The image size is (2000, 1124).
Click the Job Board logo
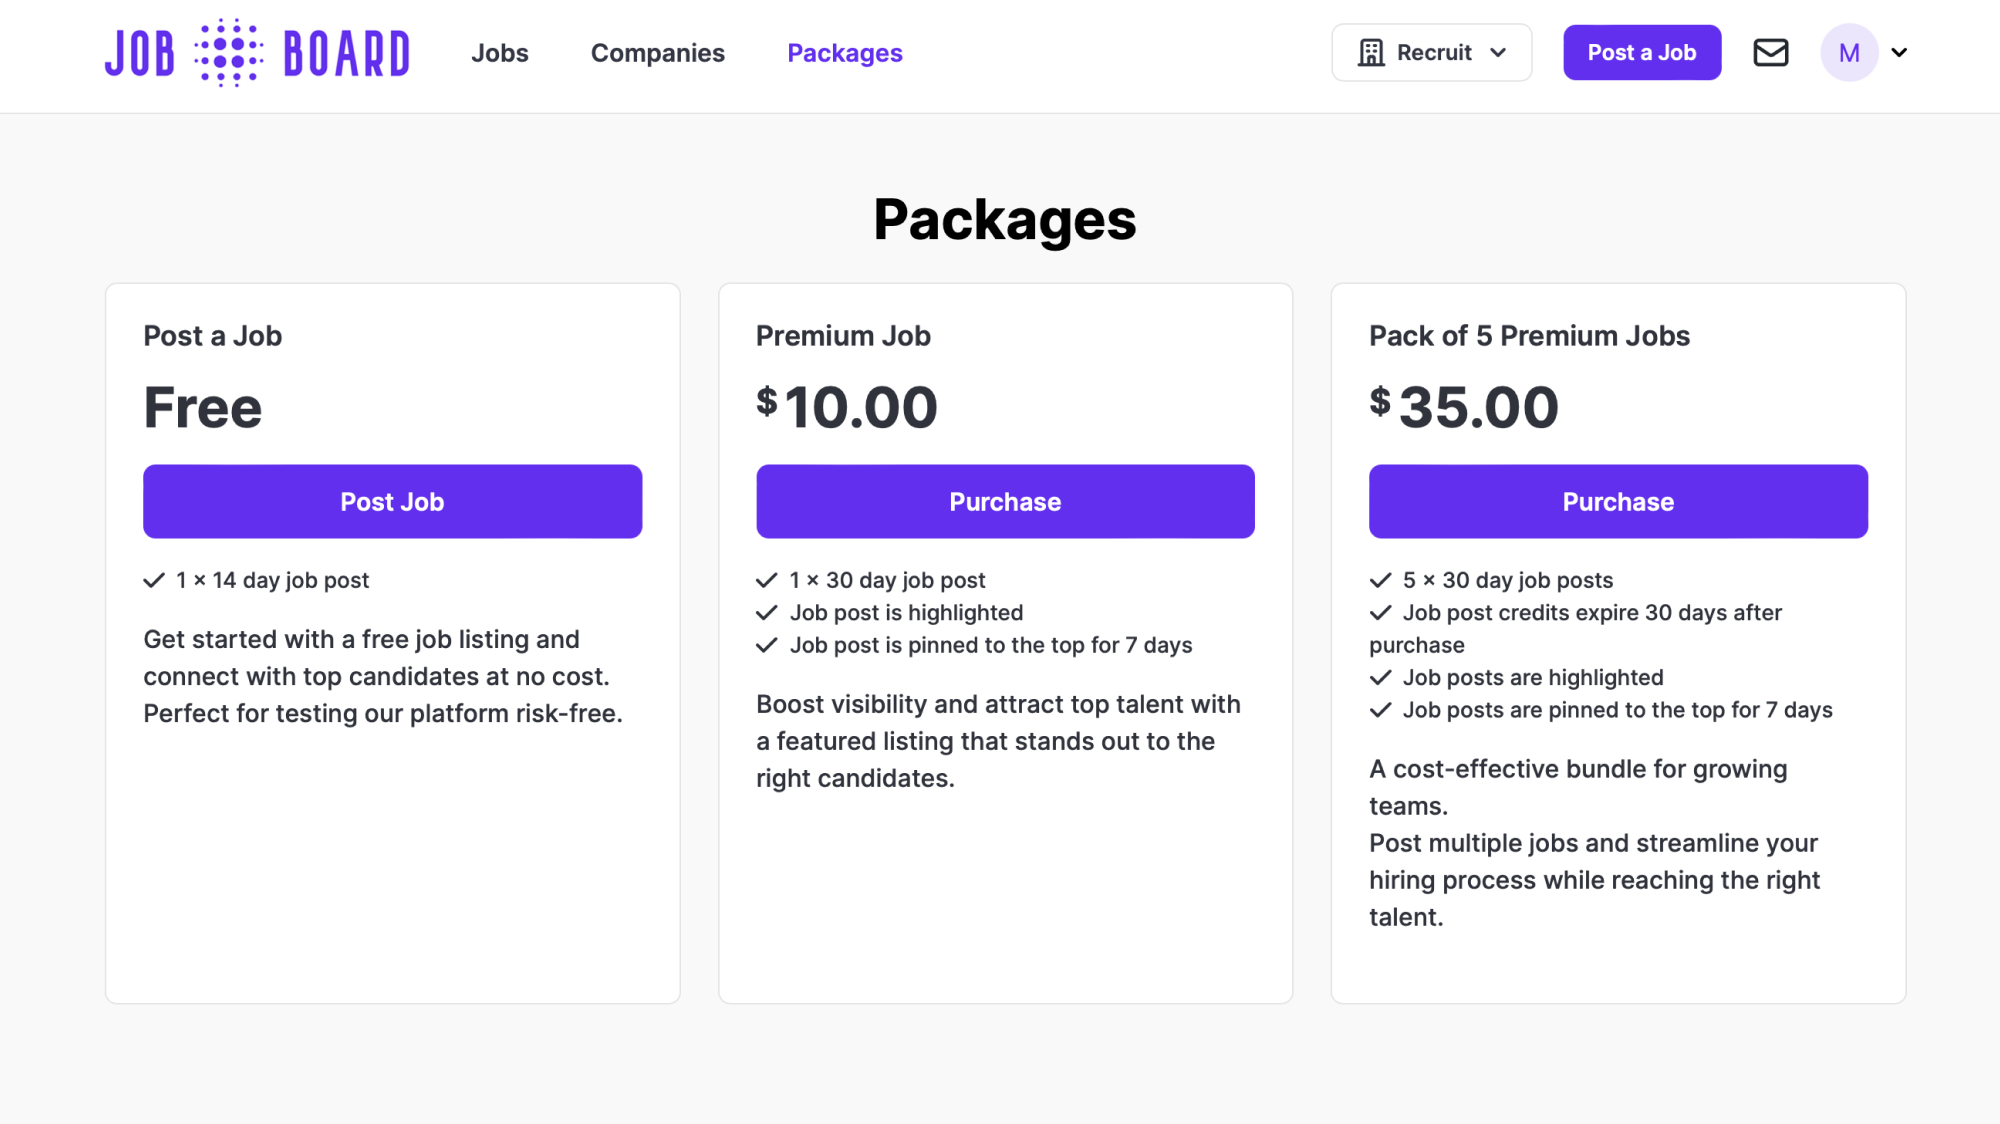click(x=257, y=53)
